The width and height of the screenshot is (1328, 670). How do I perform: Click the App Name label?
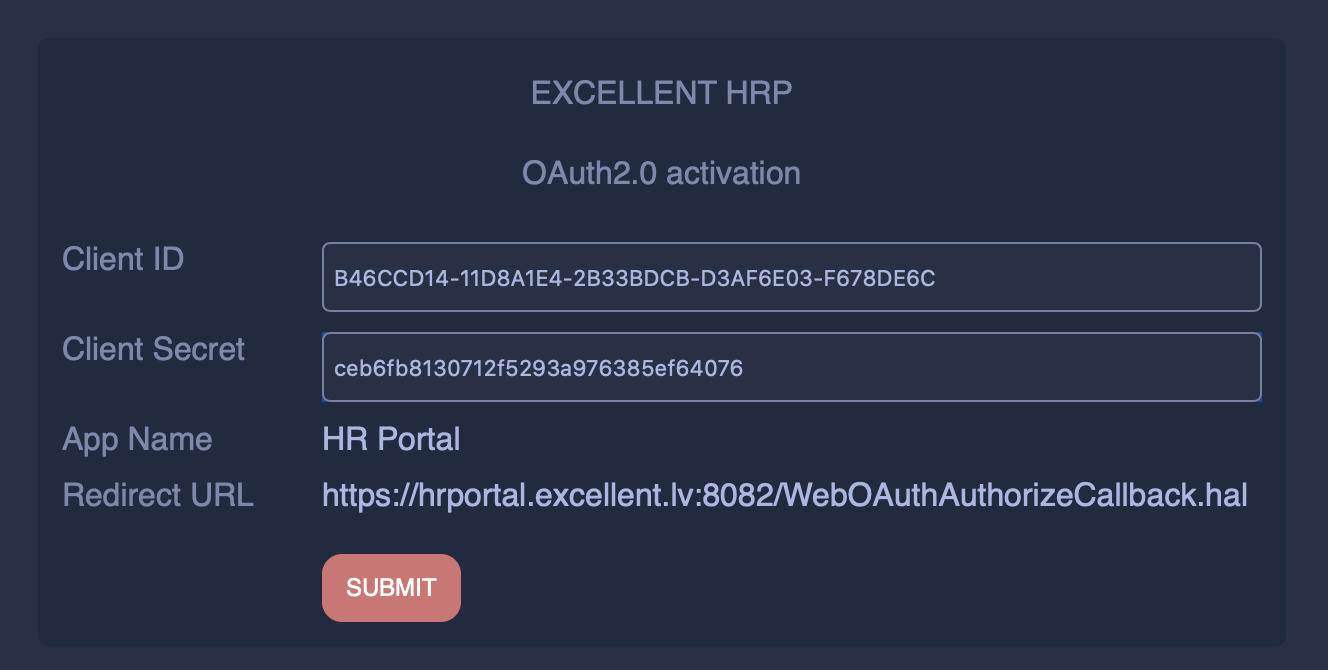click(137, 439)
